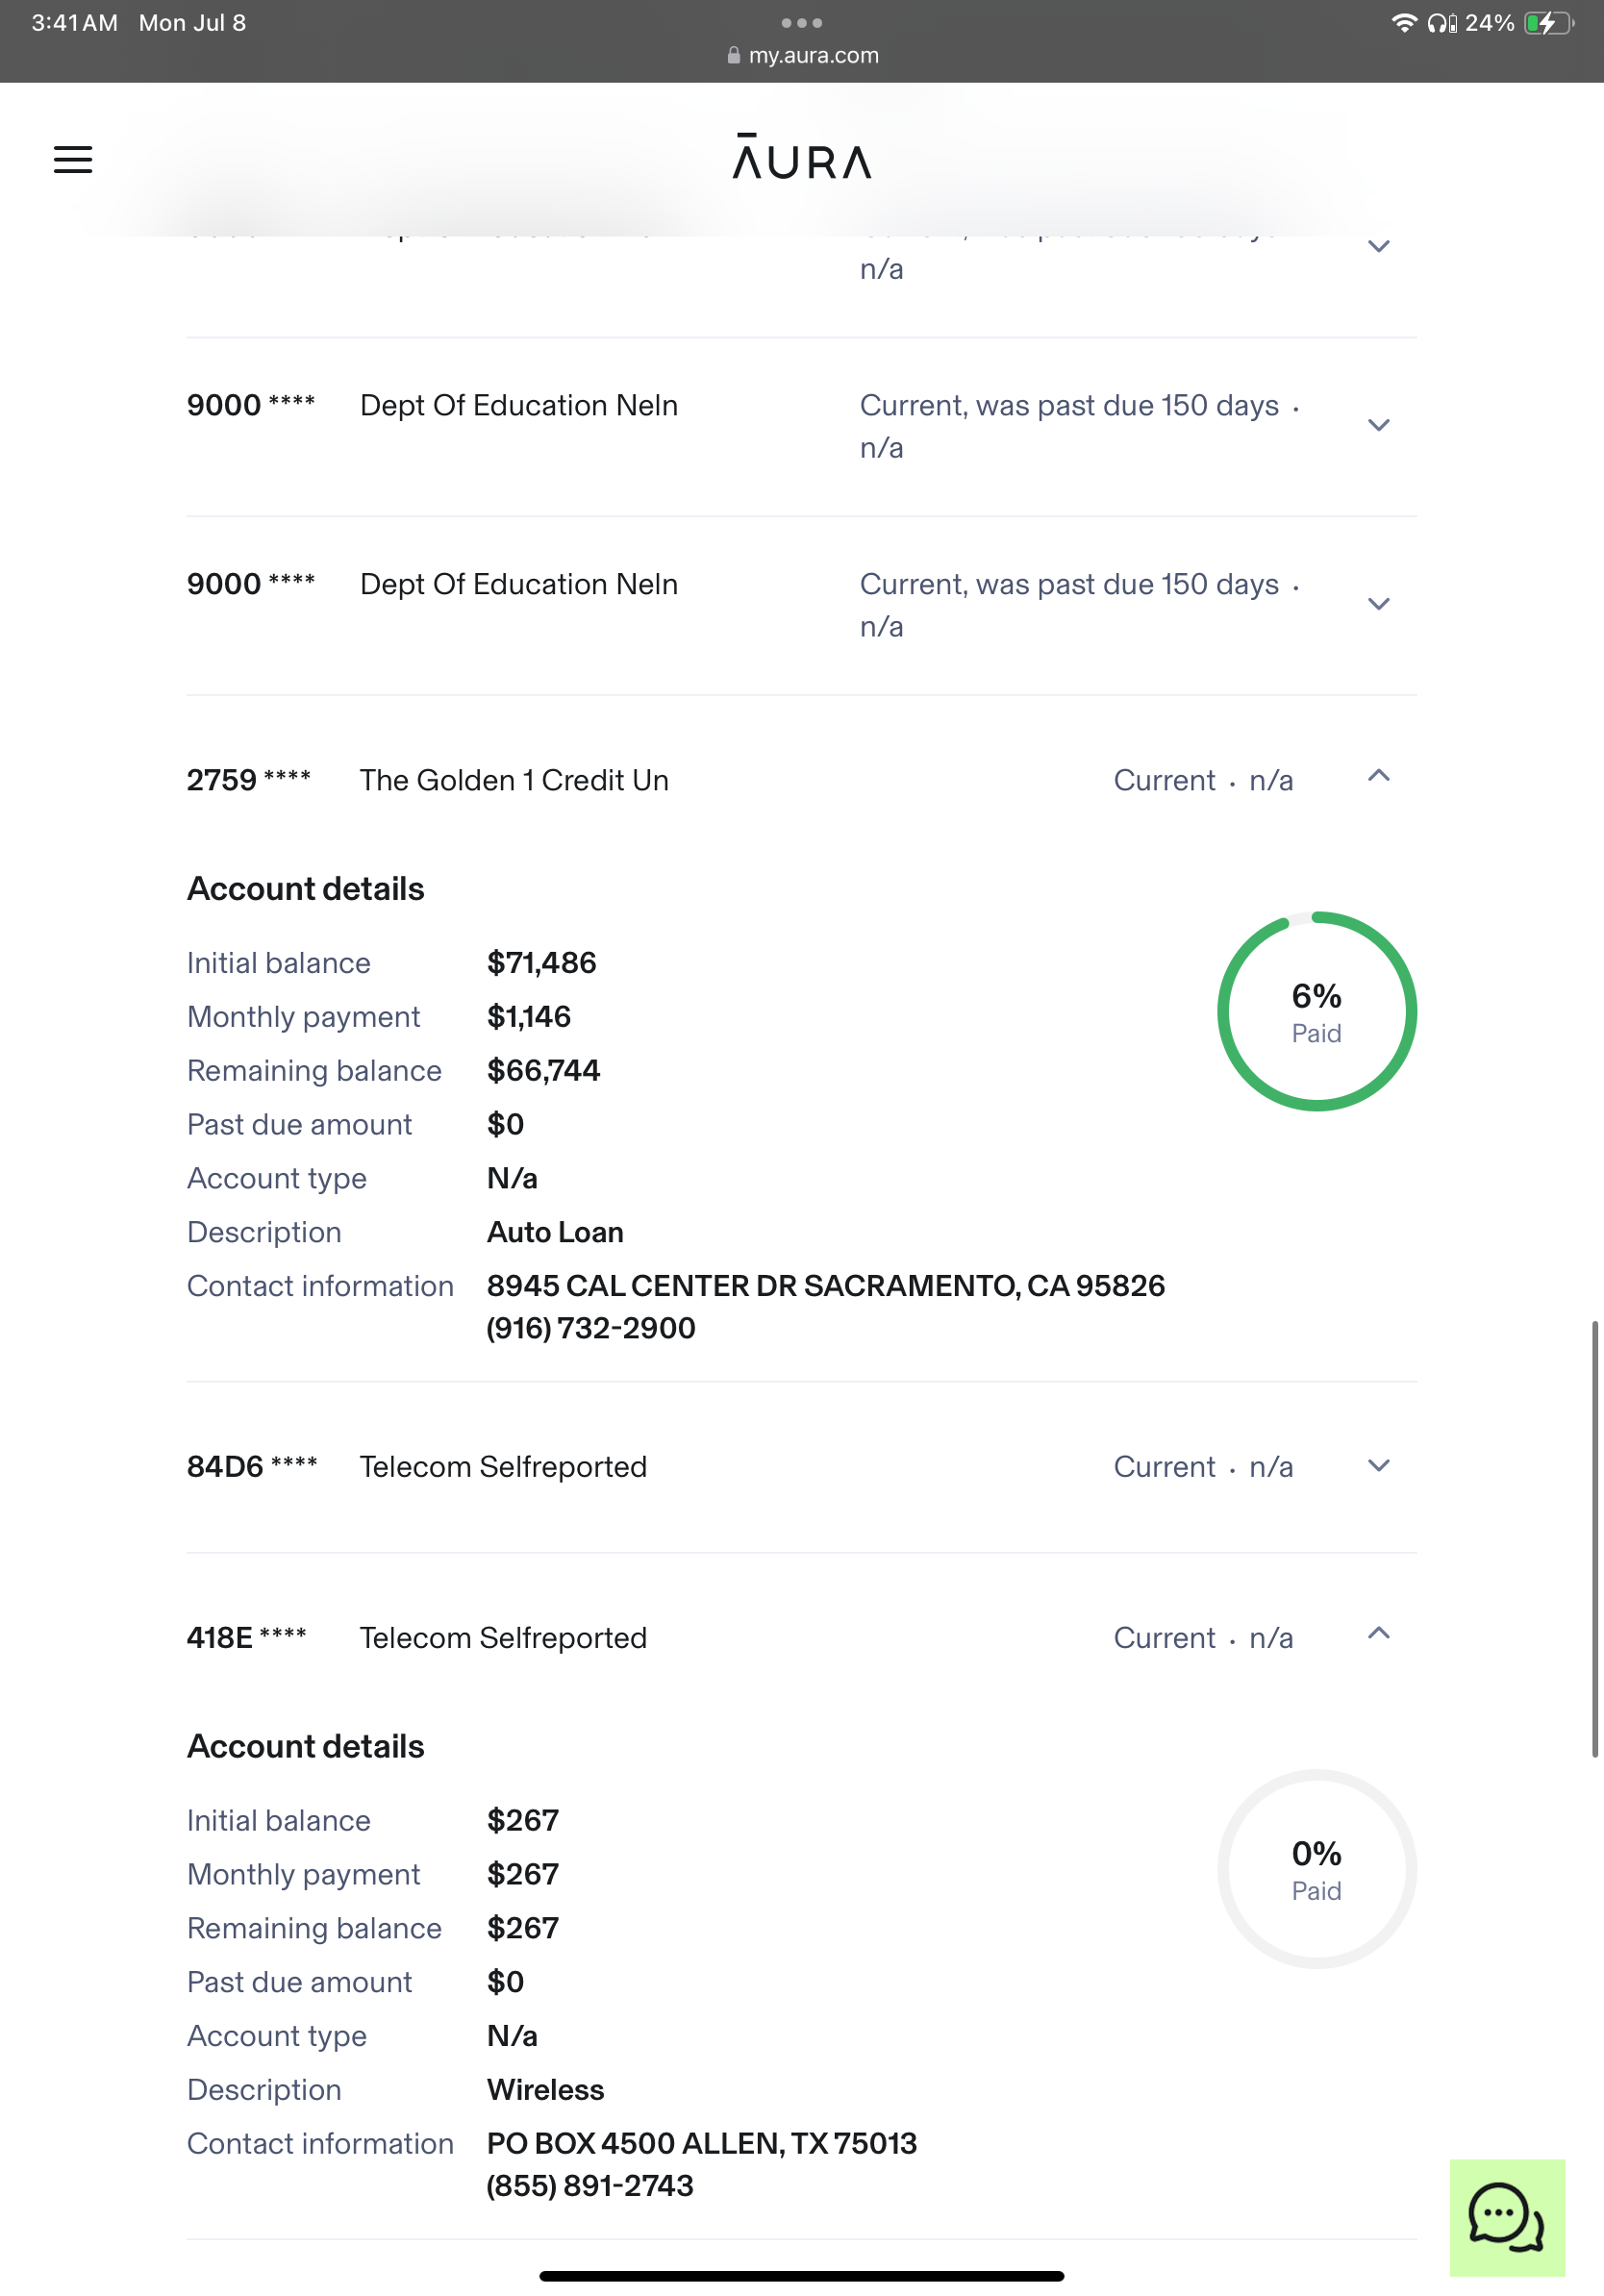The height and width of the screenshot is (2296, 1604).
Task: Tap the headphones status icon
Action: click(x=1442, y=23)
